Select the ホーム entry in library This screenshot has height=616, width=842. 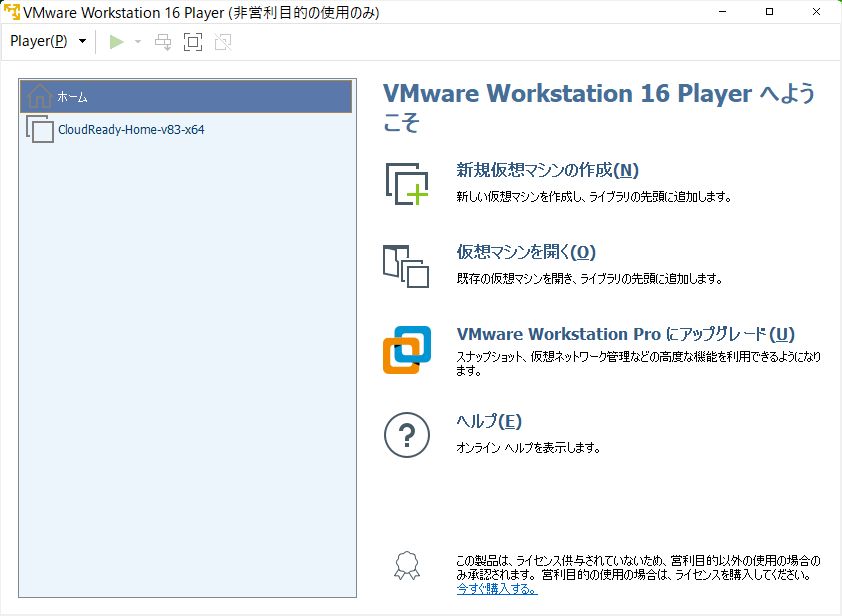point(186,97)
